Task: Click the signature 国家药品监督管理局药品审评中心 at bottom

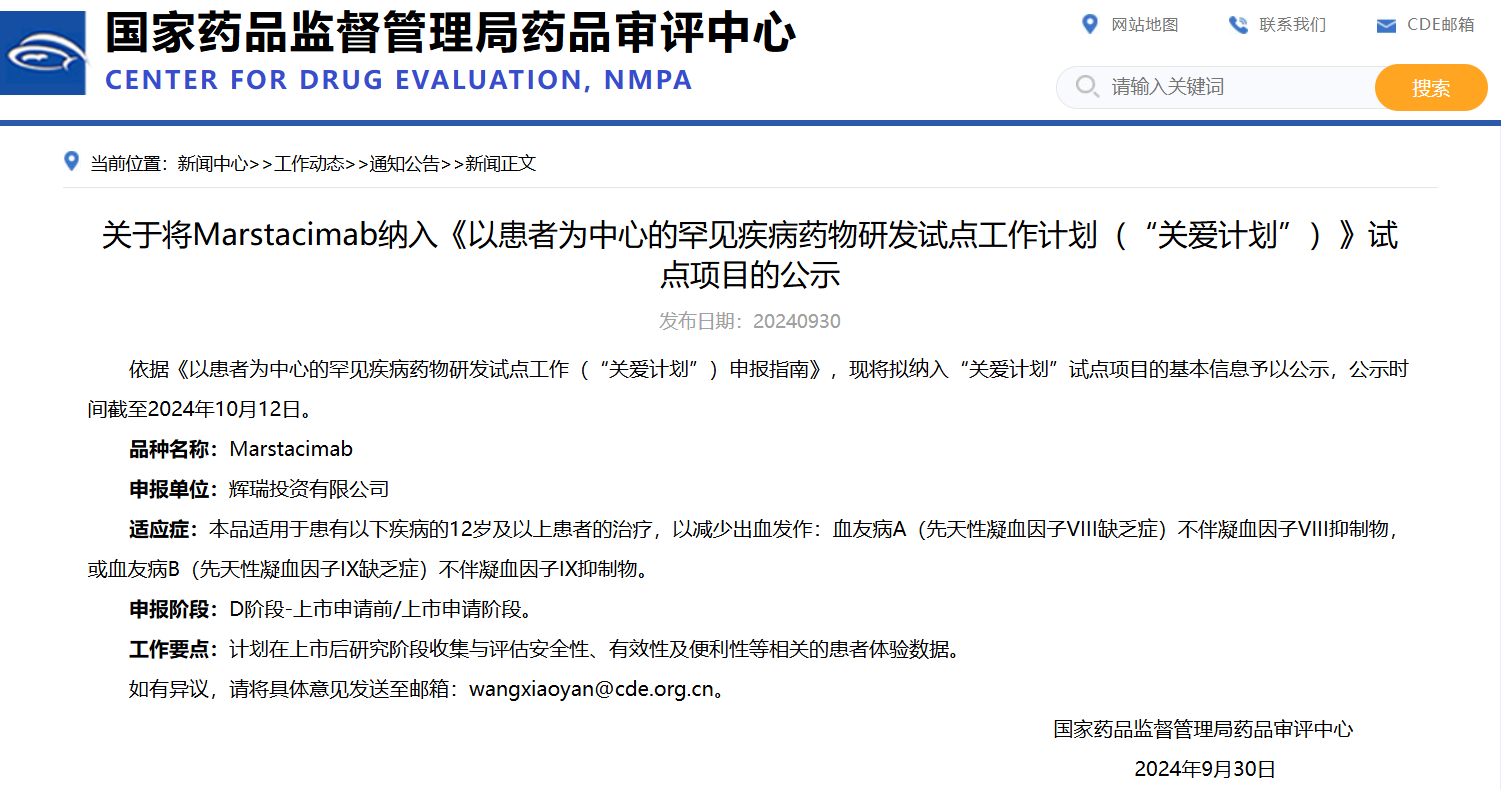Action: coord(1203,729)
